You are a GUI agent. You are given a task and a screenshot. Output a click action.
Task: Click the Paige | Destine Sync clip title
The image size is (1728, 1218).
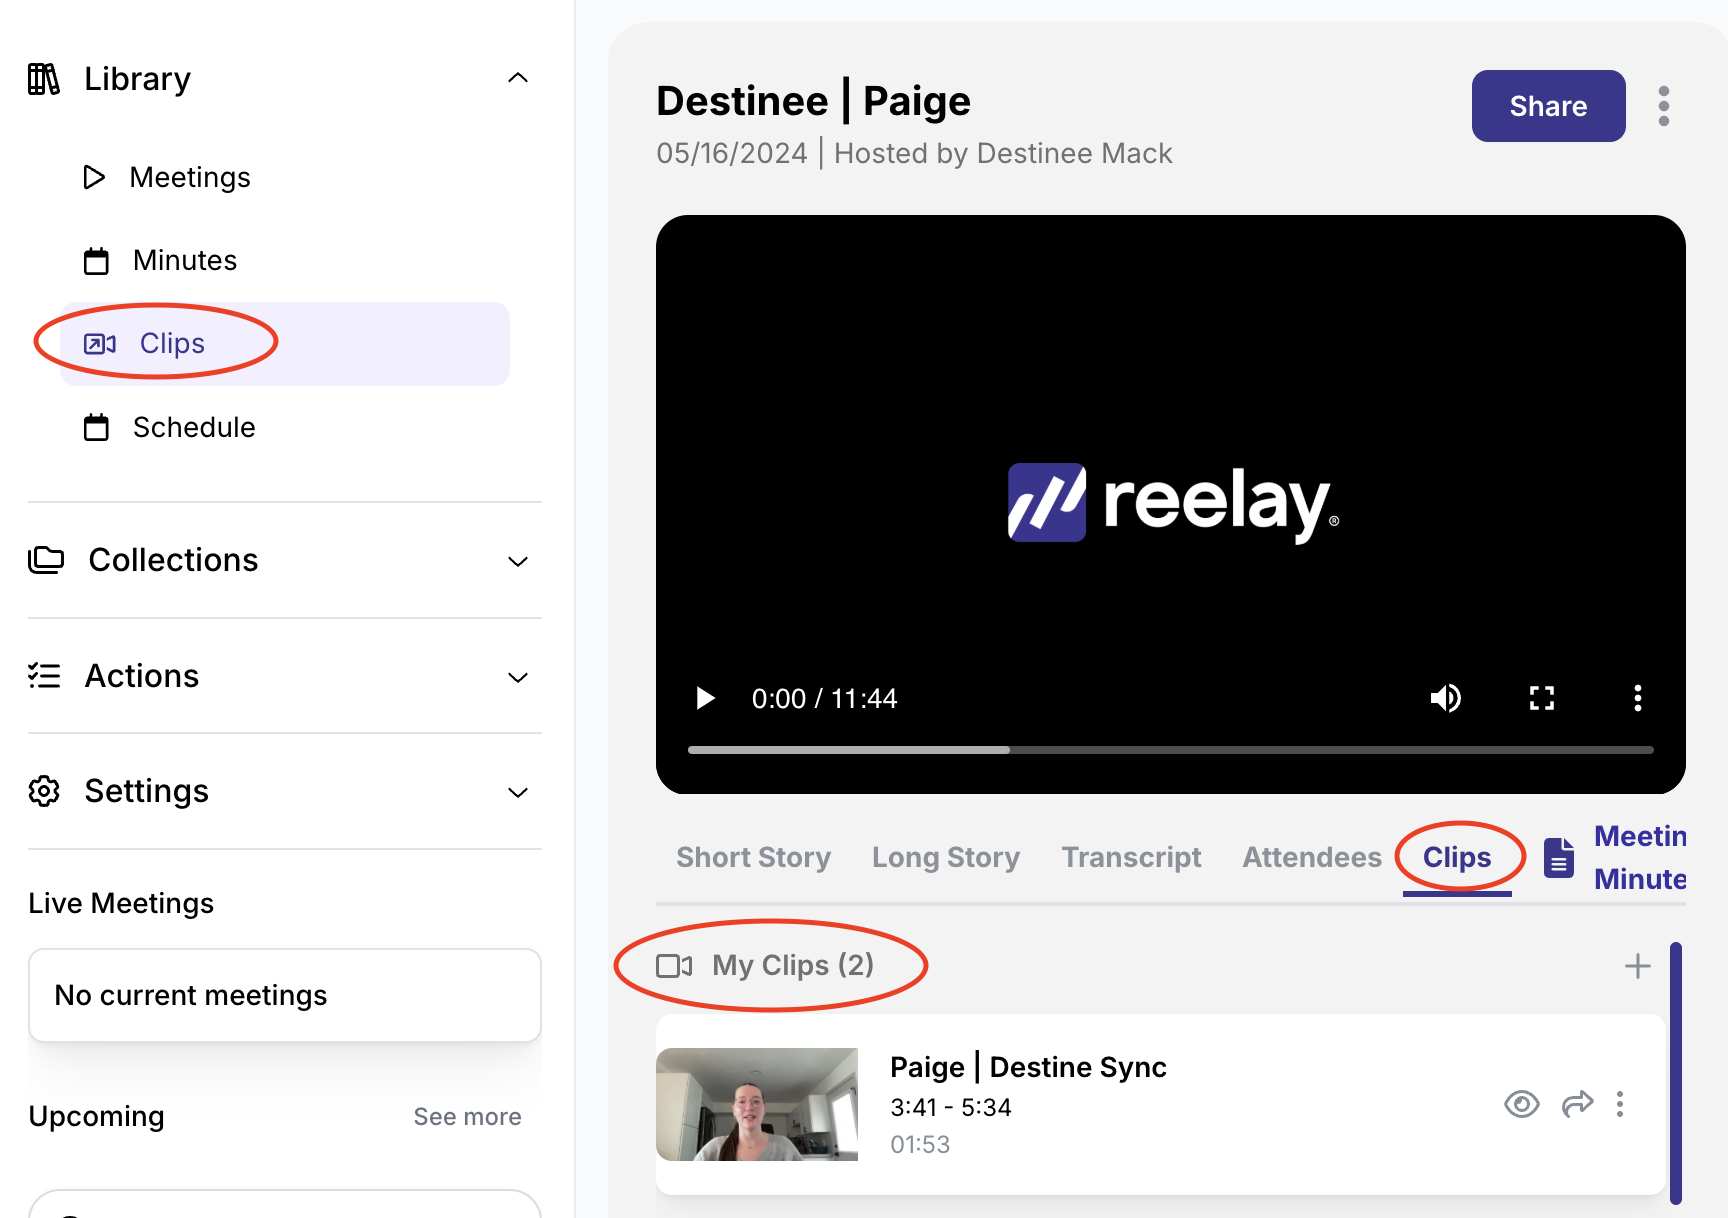(x=1028, y=1067)
